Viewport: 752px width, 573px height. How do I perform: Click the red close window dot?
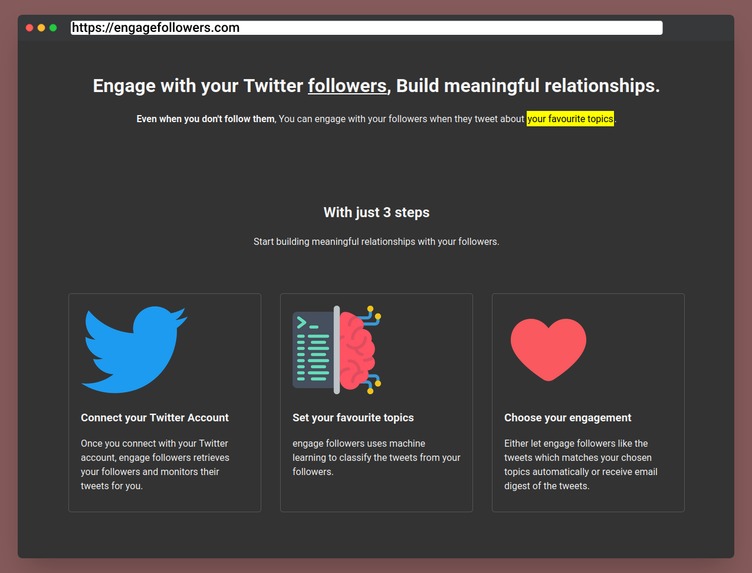[x=29, y=28]
